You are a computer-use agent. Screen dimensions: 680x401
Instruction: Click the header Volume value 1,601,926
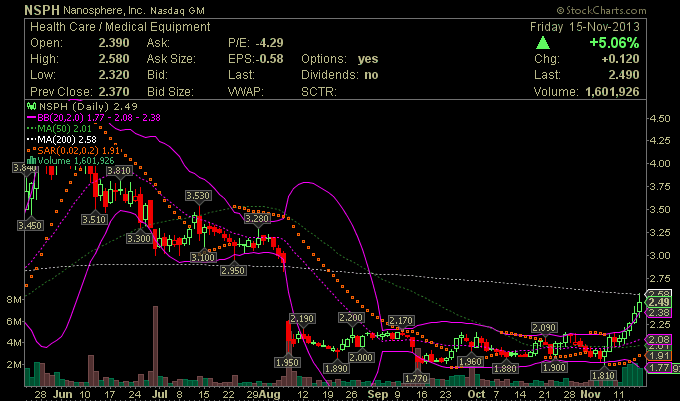612,91
